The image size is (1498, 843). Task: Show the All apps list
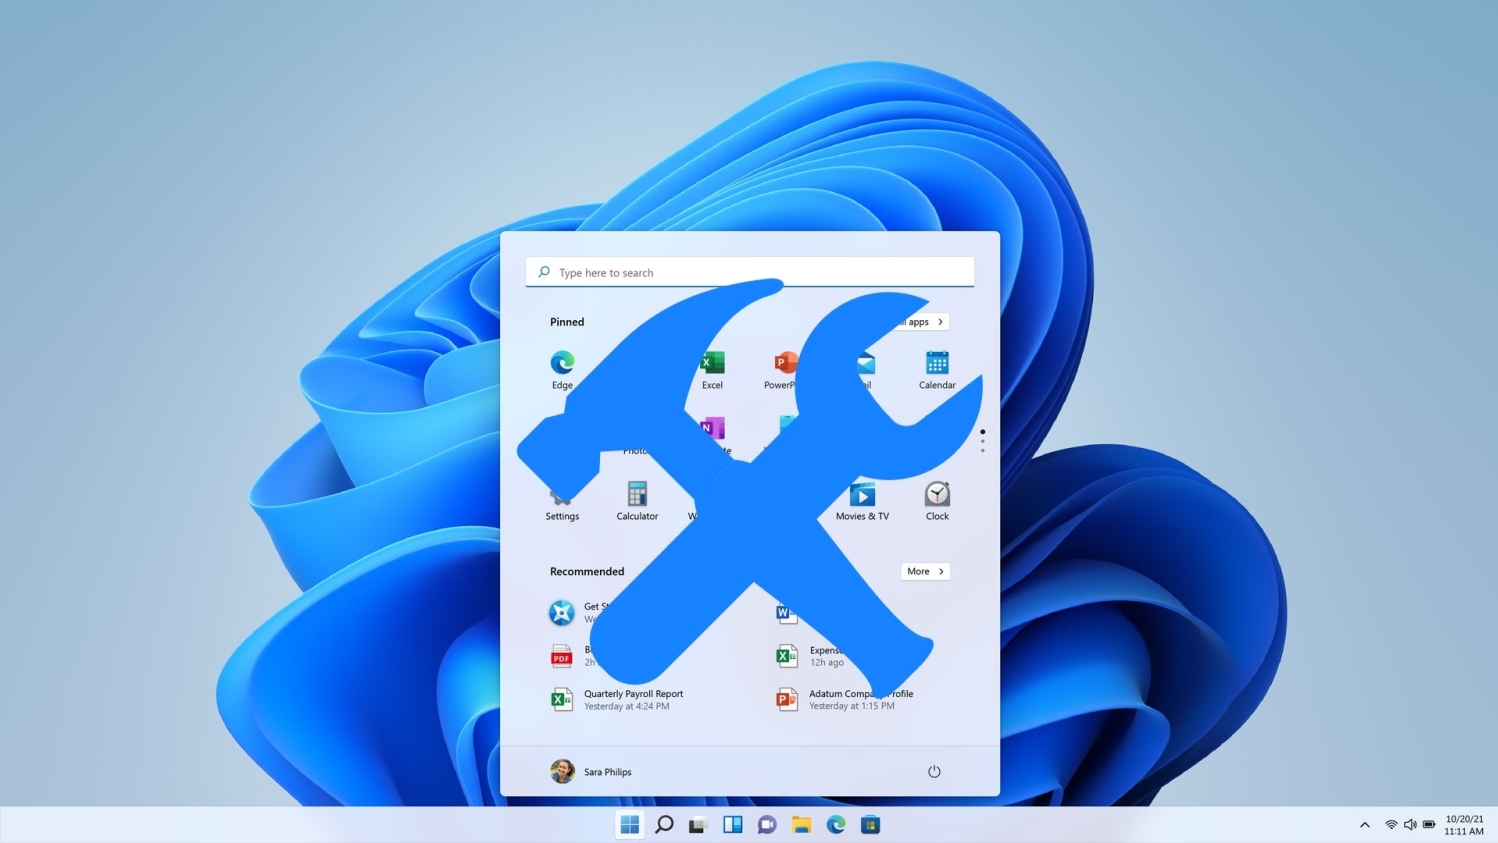click(x=924, y=322)
